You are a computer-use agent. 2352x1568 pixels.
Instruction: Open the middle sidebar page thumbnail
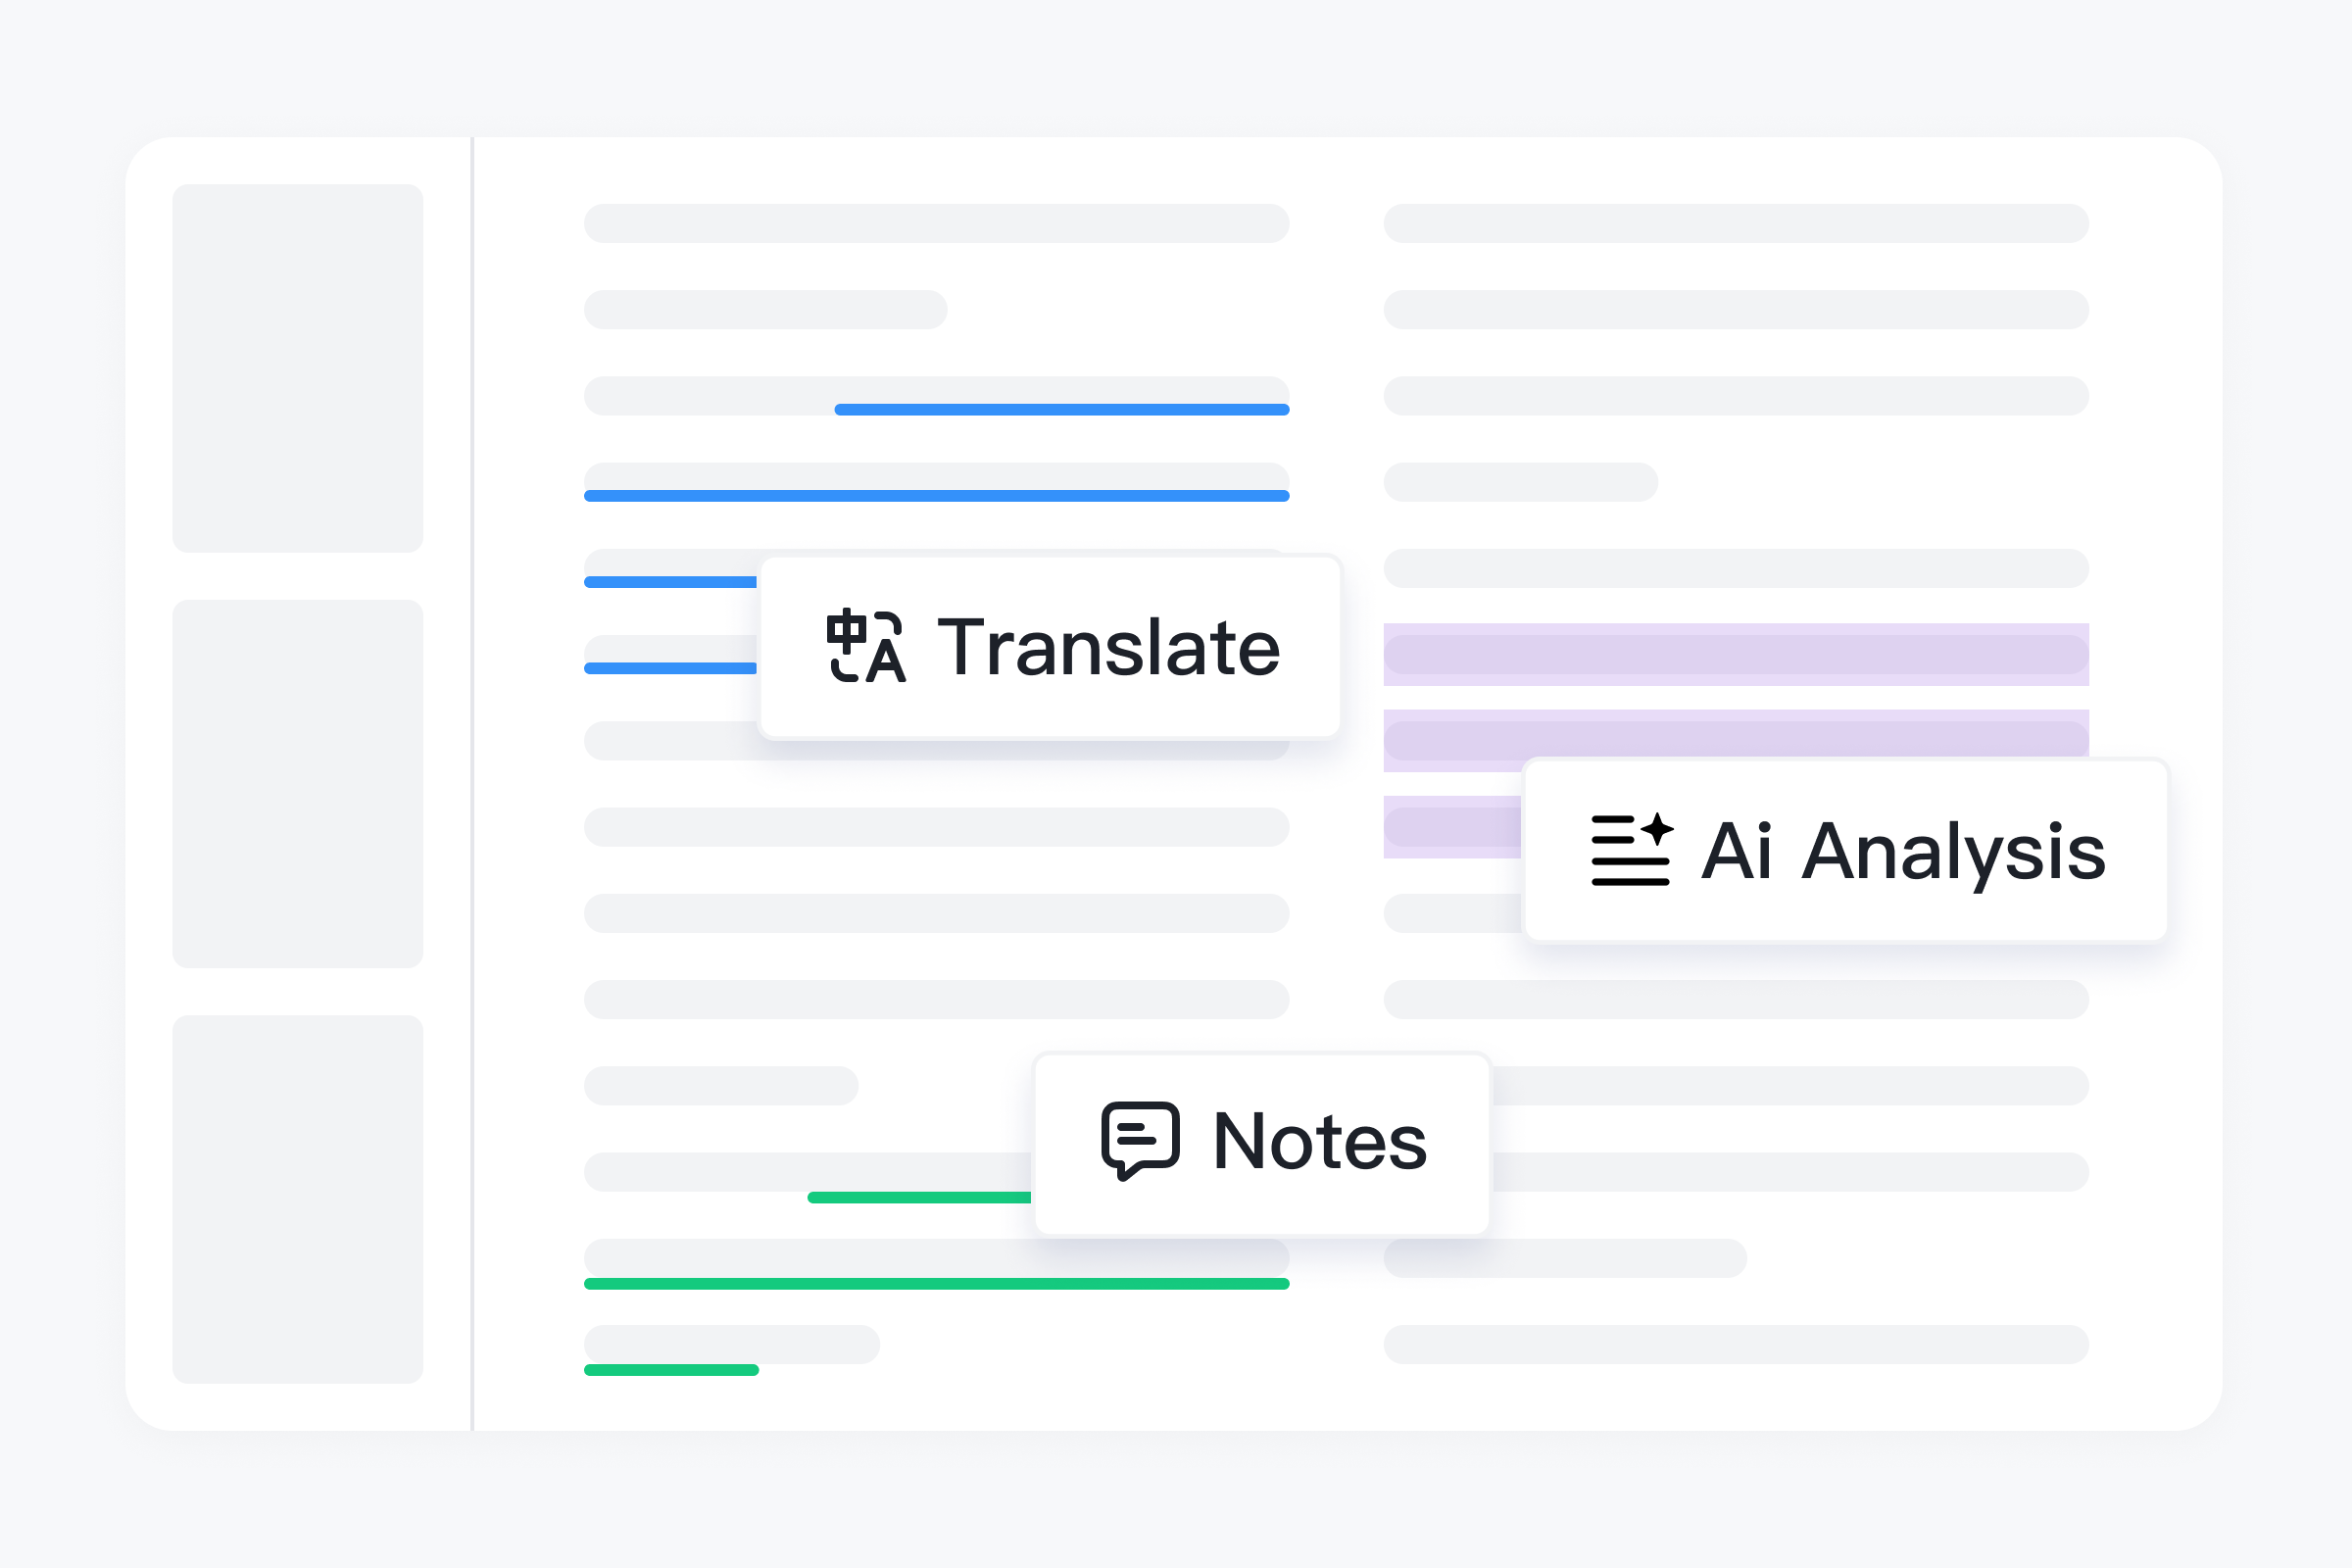click(x=298, y=784)
